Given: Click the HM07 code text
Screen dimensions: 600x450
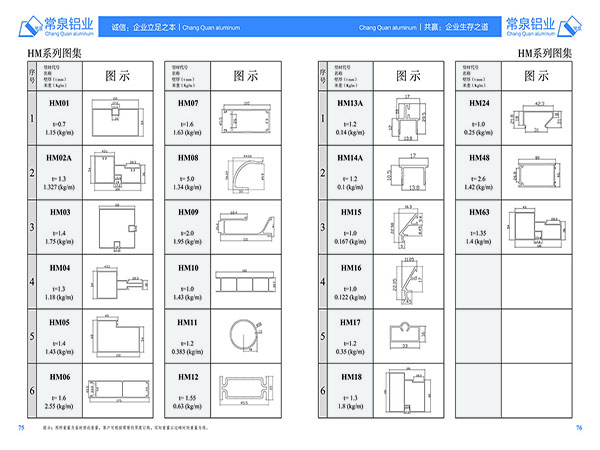Looking at the screenshot, I should point(188,103).
